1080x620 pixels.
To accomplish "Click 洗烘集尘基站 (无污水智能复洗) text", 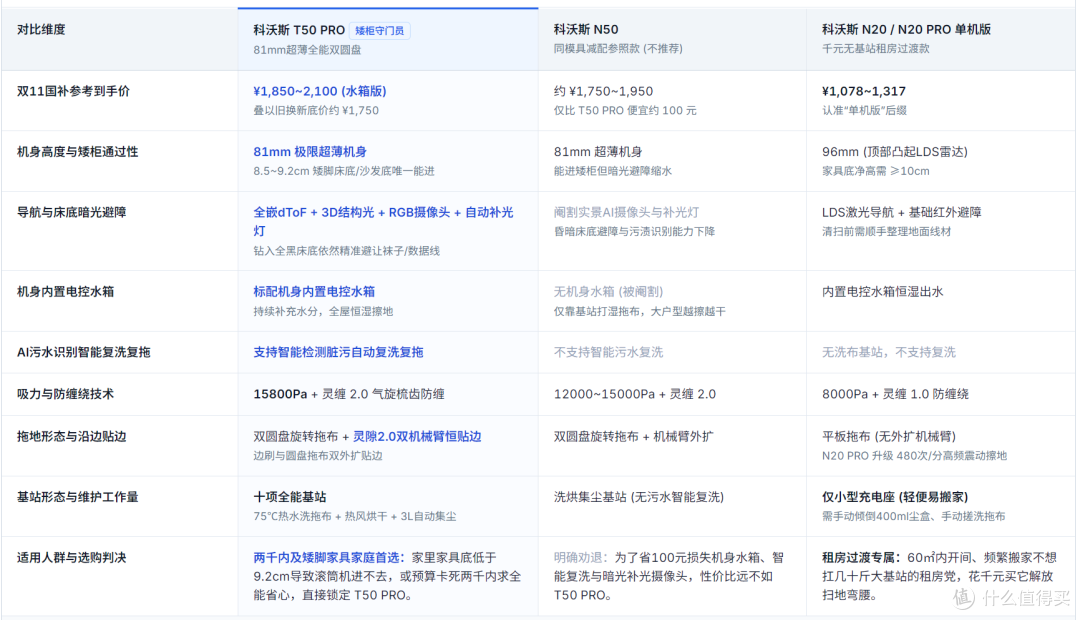I will tap(639, 497).
